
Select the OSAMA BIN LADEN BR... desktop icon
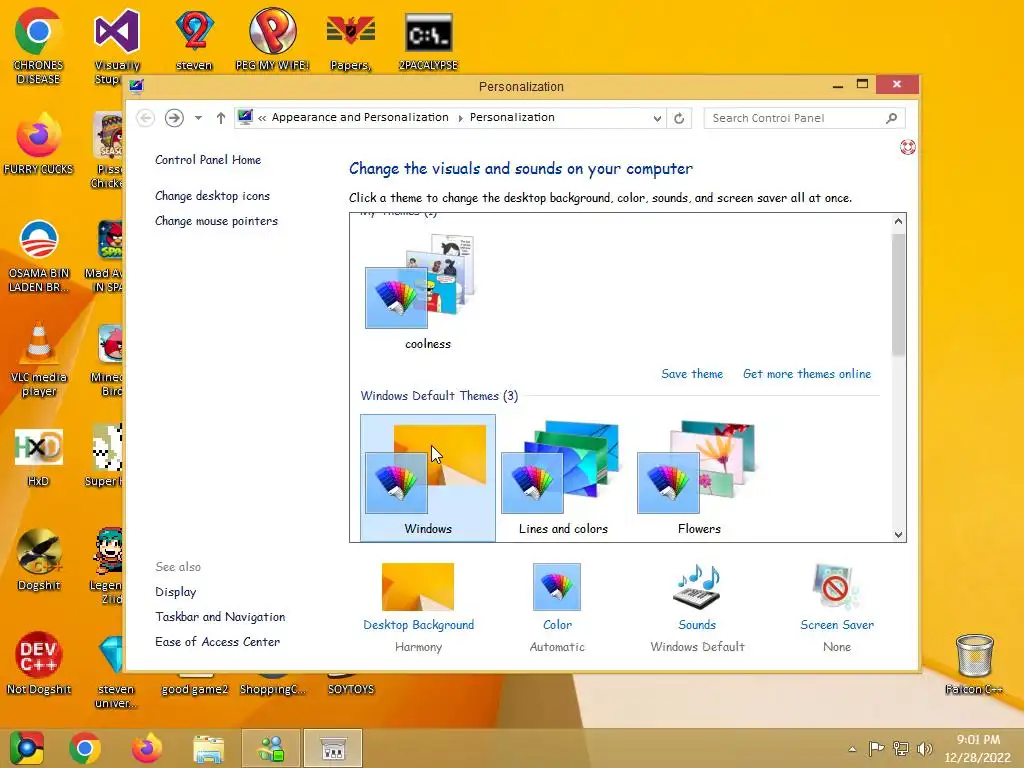38,255
